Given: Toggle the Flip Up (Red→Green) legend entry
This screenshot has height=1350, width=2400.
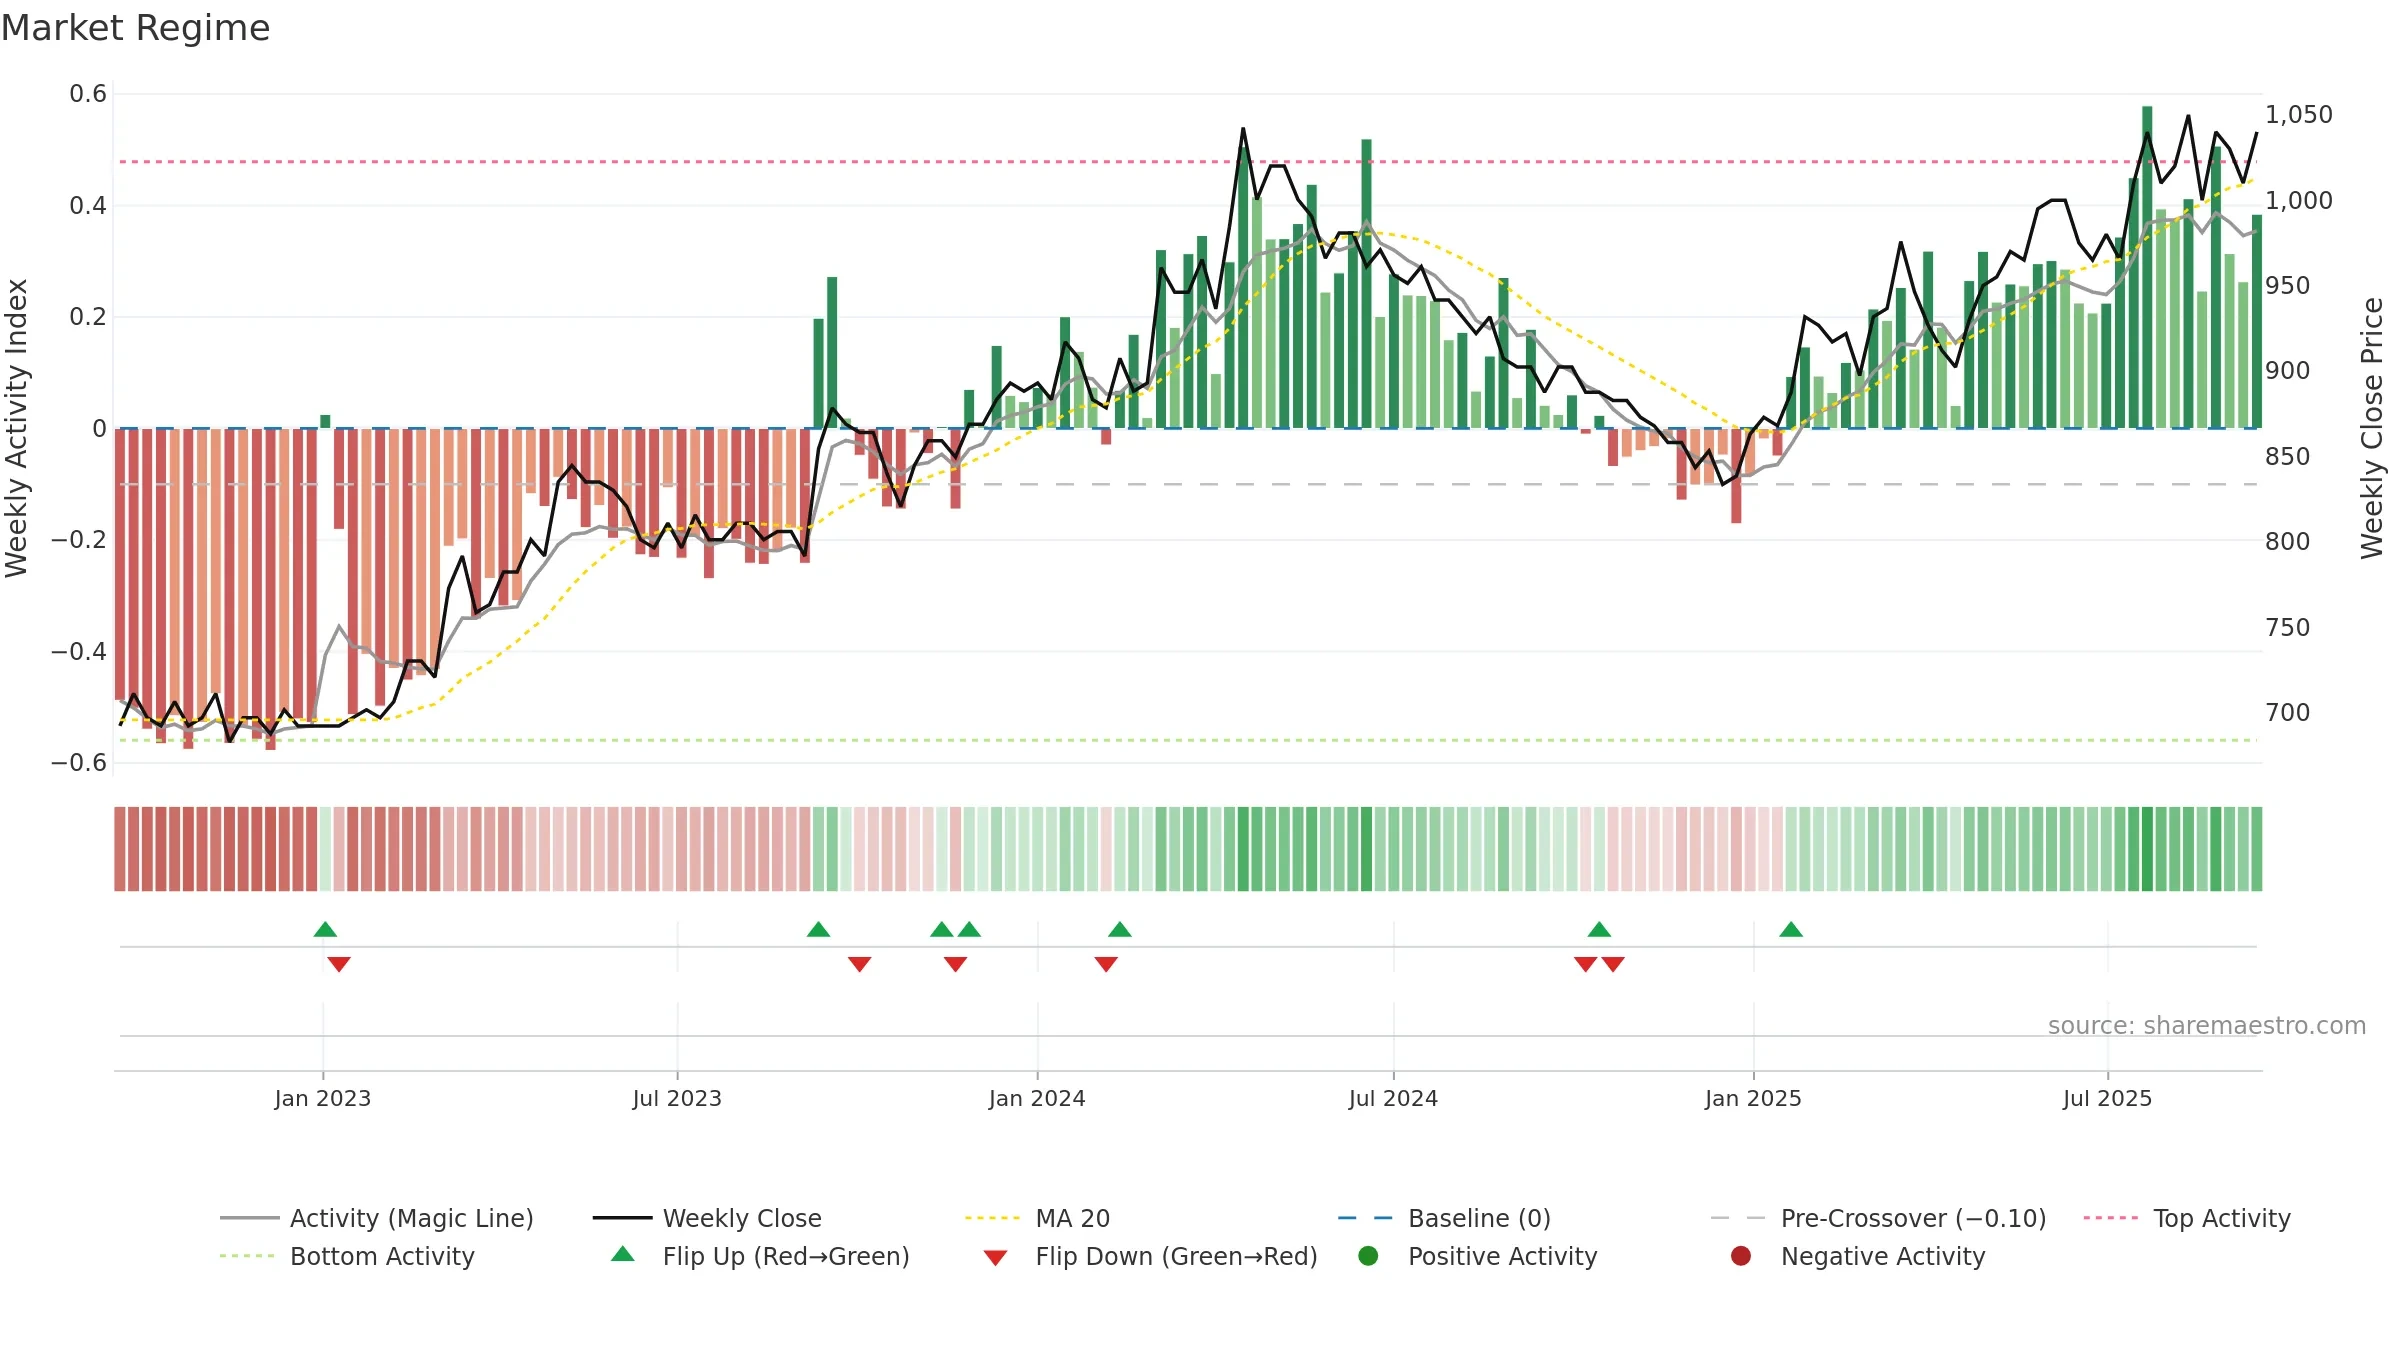Looking at the screenshot, I should pos(760,1256).
